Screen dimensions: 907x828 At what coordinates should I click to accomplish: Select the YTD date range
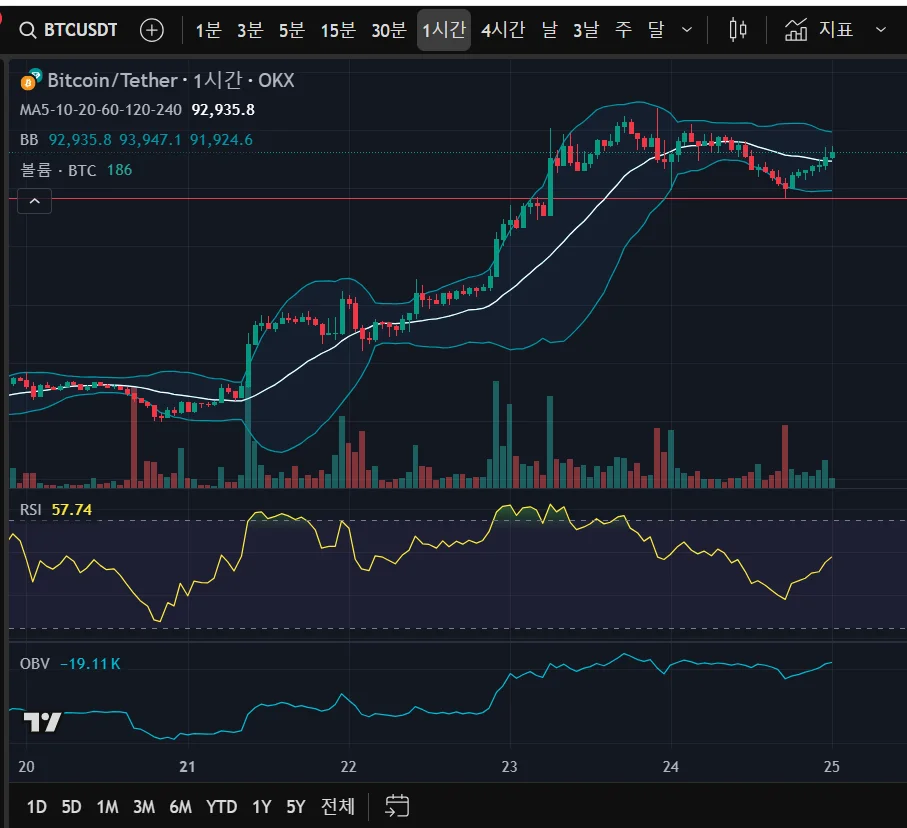click(221, 806)
